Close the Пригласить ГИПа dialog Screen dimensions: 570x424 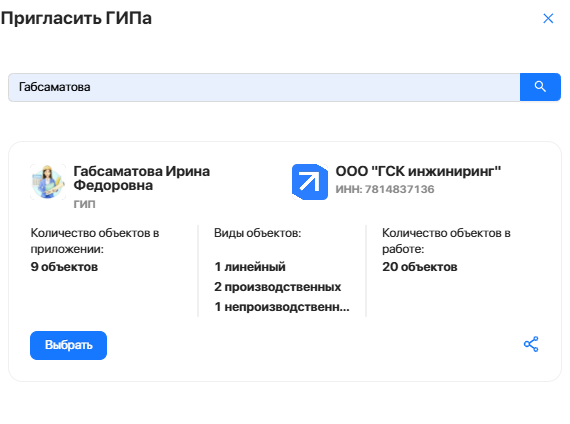tap(548, 18)
